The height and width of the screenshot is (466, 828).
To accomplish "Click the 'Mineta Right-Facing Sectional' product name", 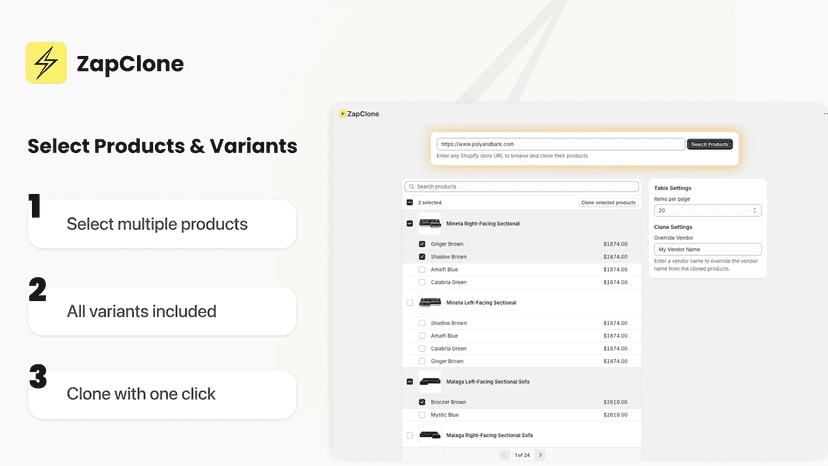I will [483, 223].
